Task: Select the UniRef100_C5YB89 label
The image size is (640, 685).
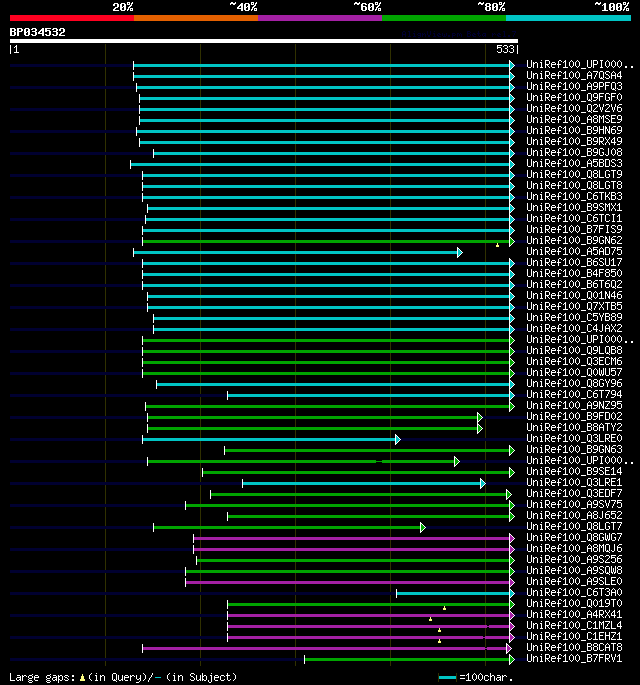Action: coord(574,318)
